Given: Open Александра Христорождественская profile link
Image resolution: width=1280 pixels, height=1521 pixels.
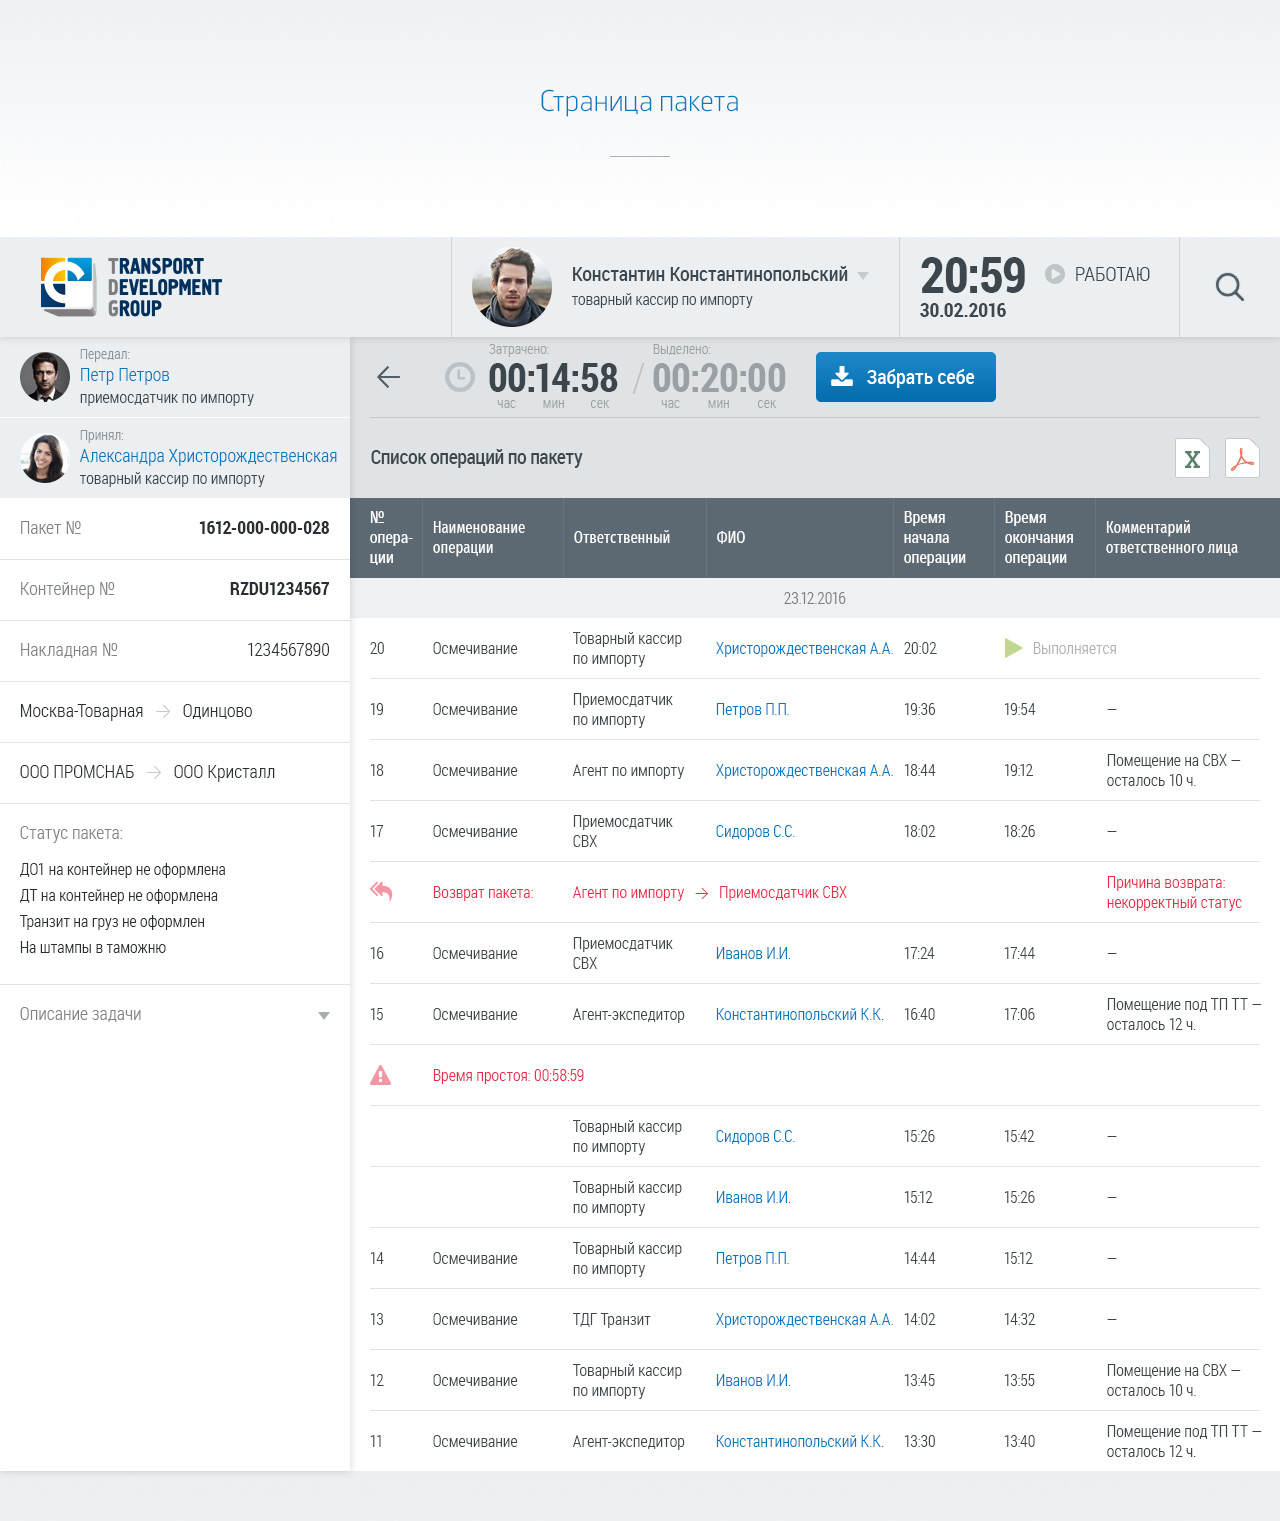Looking at the screenshot, I should pos(208,456).
